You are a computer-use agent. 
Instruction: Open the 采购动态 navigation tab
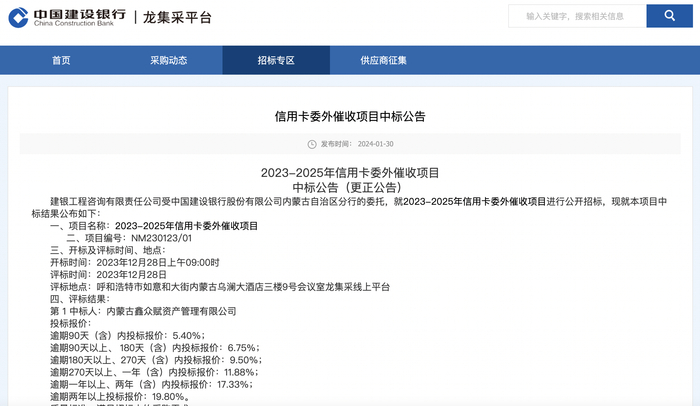coord(168,60)
